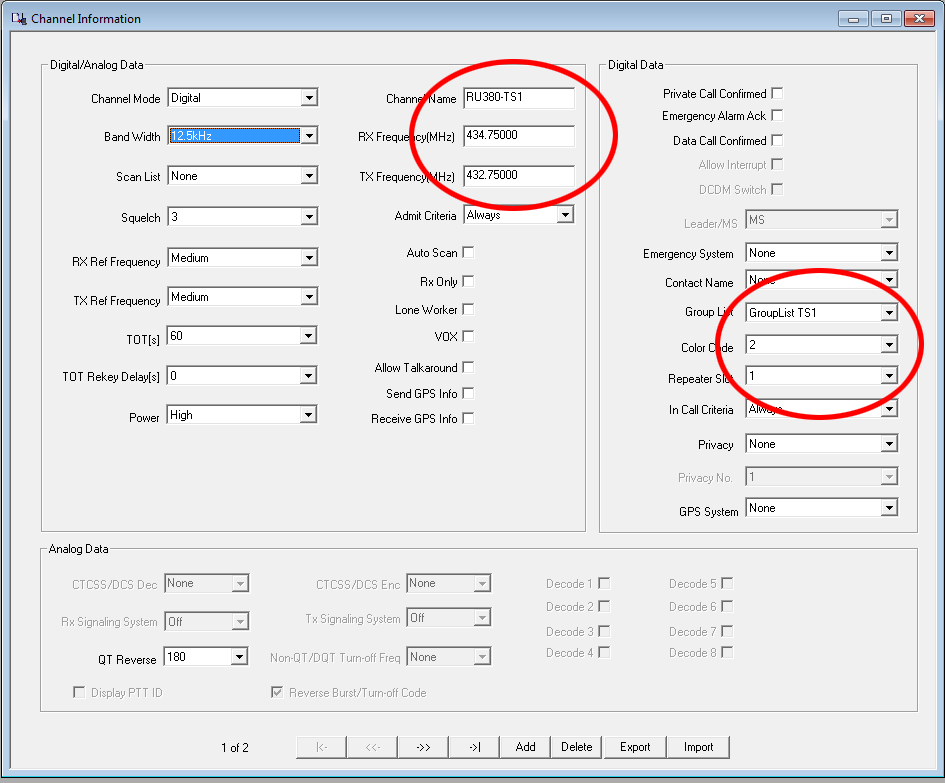This screenshot has width=945, height=783.
Task: Open the Color Code dropdown
Action: click(x=888, y=345)
